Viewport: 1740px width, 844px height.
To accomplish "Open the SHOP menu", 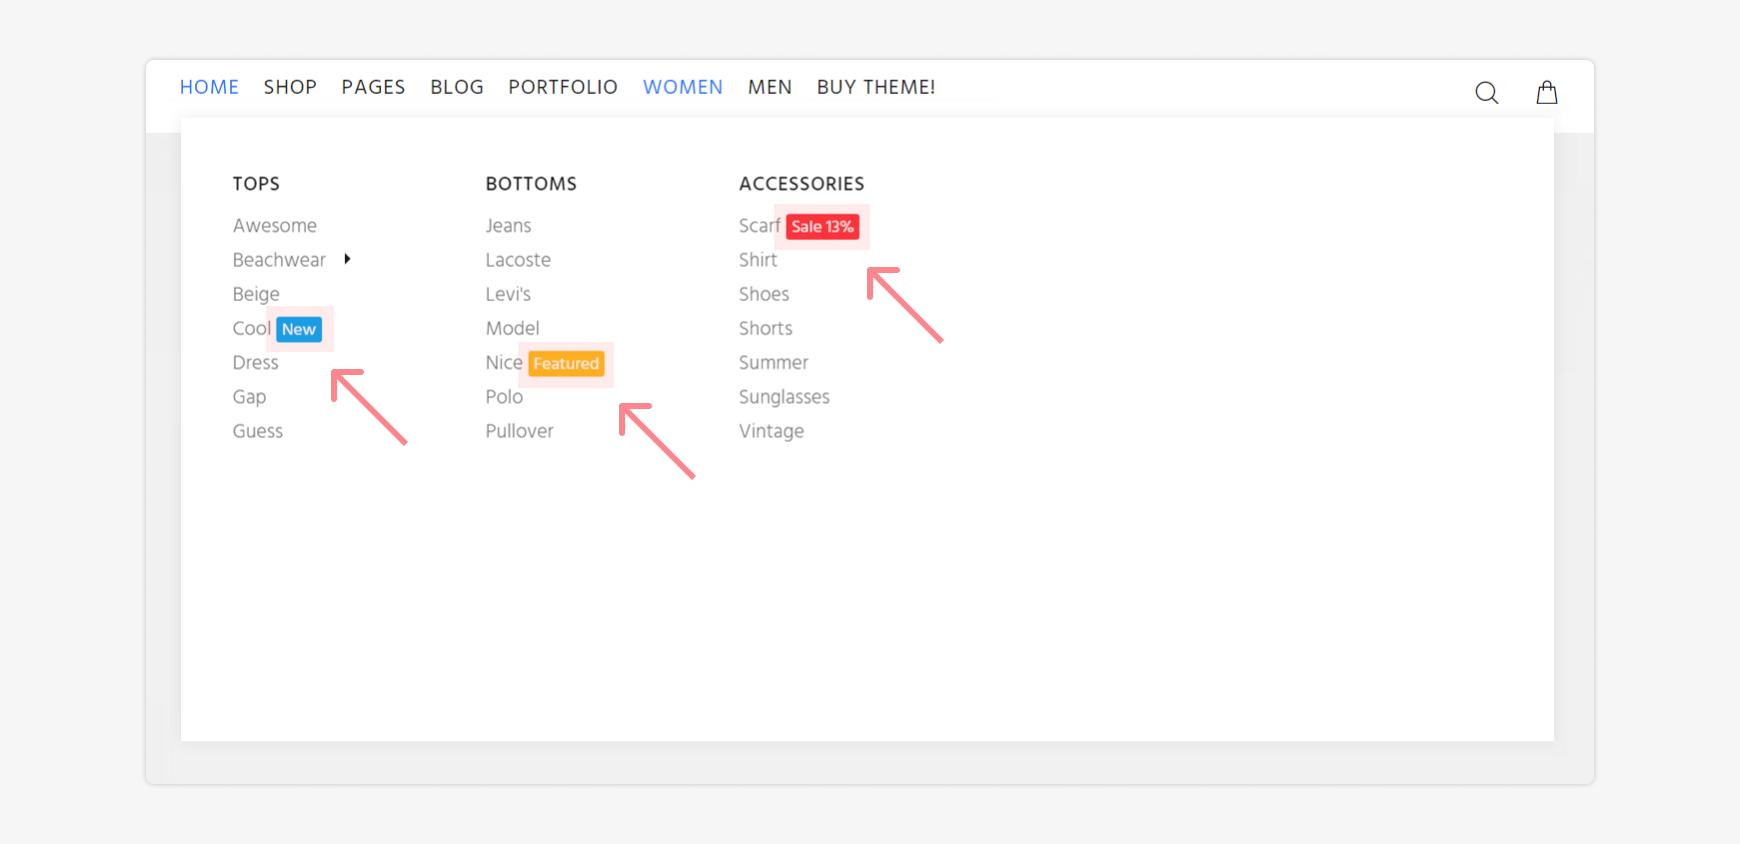I will click(290, 87).
